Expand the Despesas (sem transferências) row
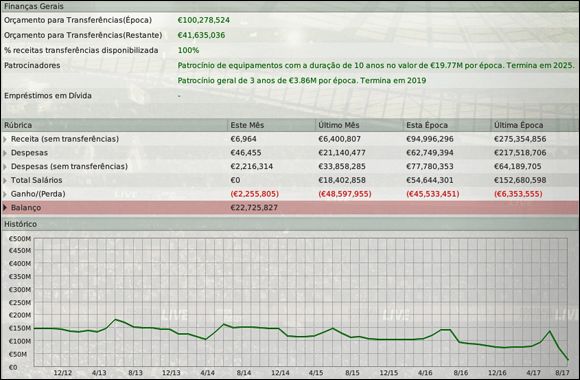580x380 pixels. point(5,167)
